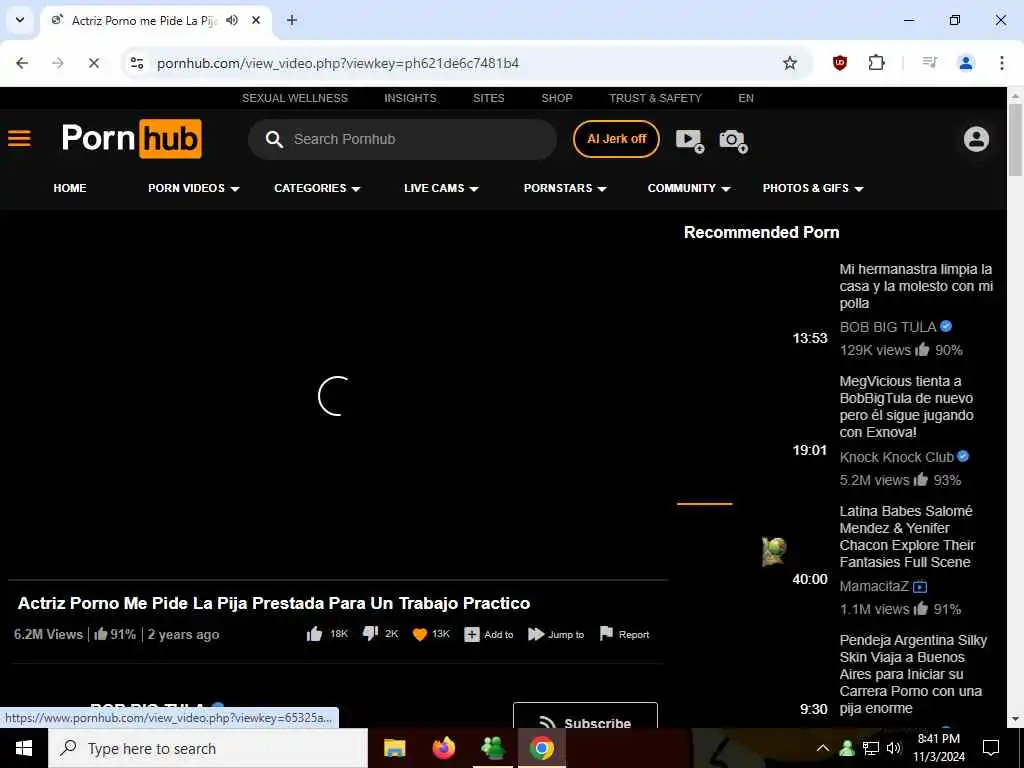Image resolution: width=1024 pixels, height=768 pixels.
Task: Click the upload photo camera icon
Action: tap(733, 140)
